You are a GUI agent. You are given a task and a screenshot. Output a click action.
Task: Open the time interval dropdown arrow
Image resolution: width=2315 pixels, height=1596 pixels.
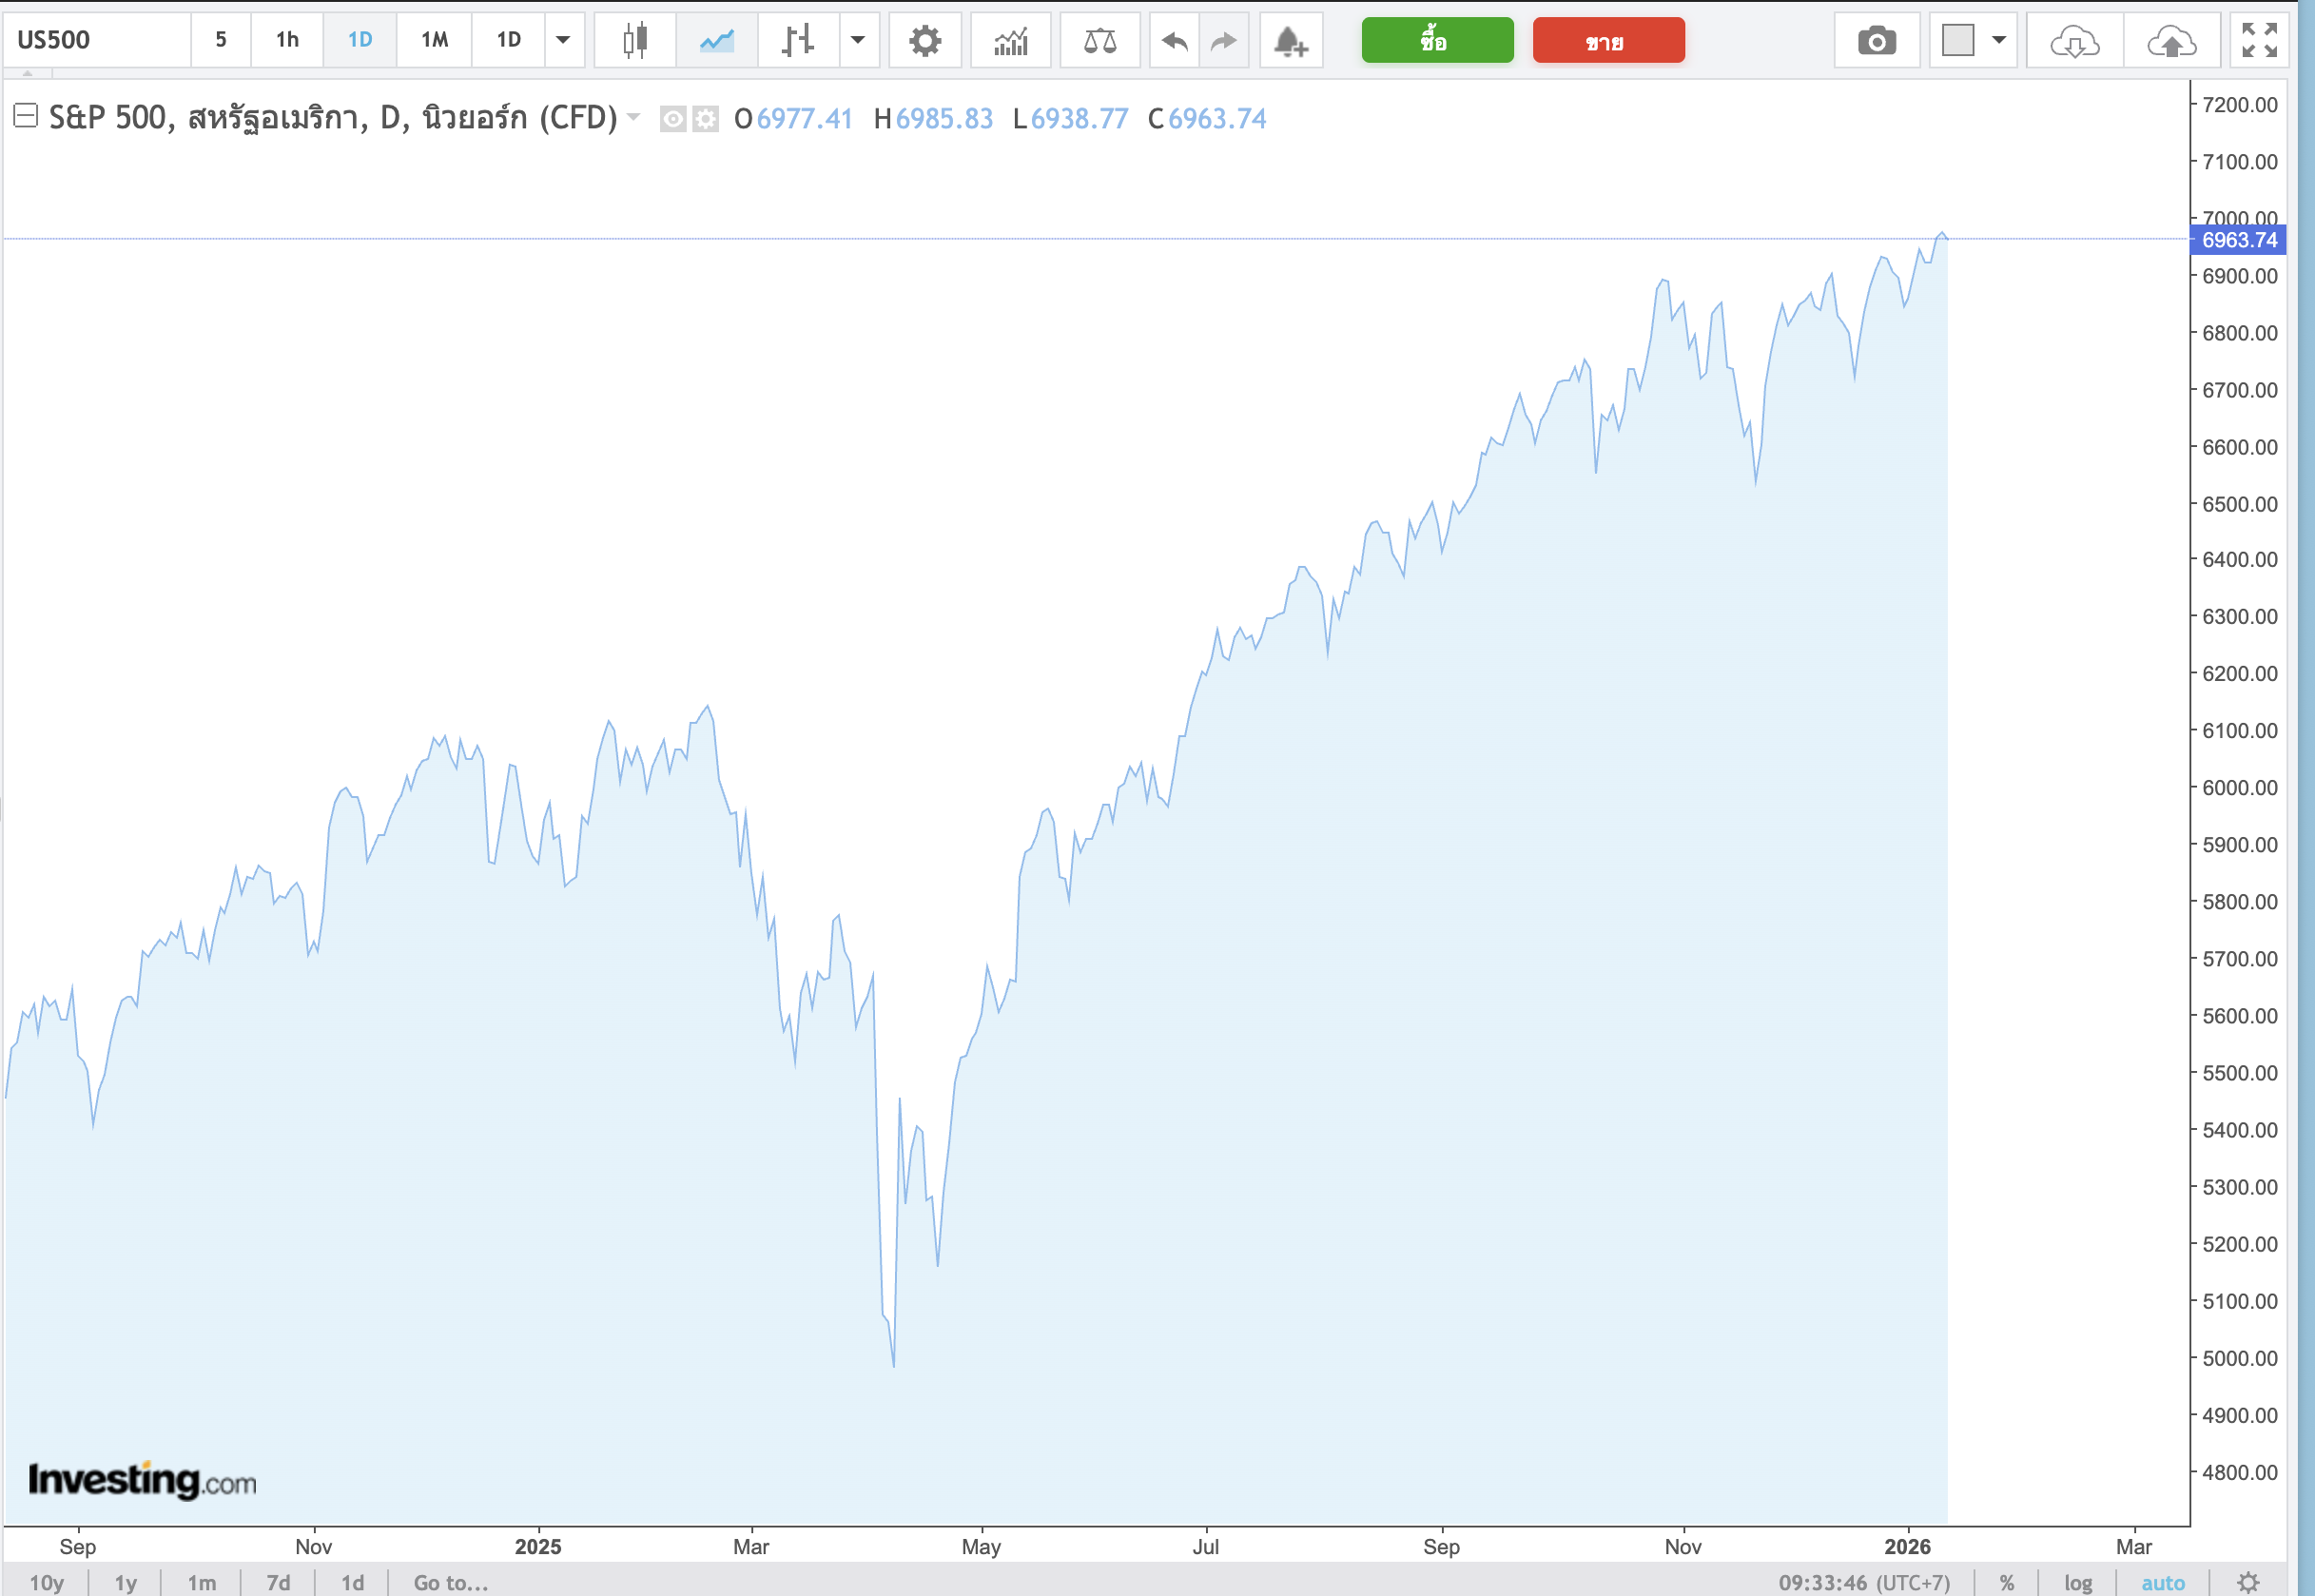[563, 40]
